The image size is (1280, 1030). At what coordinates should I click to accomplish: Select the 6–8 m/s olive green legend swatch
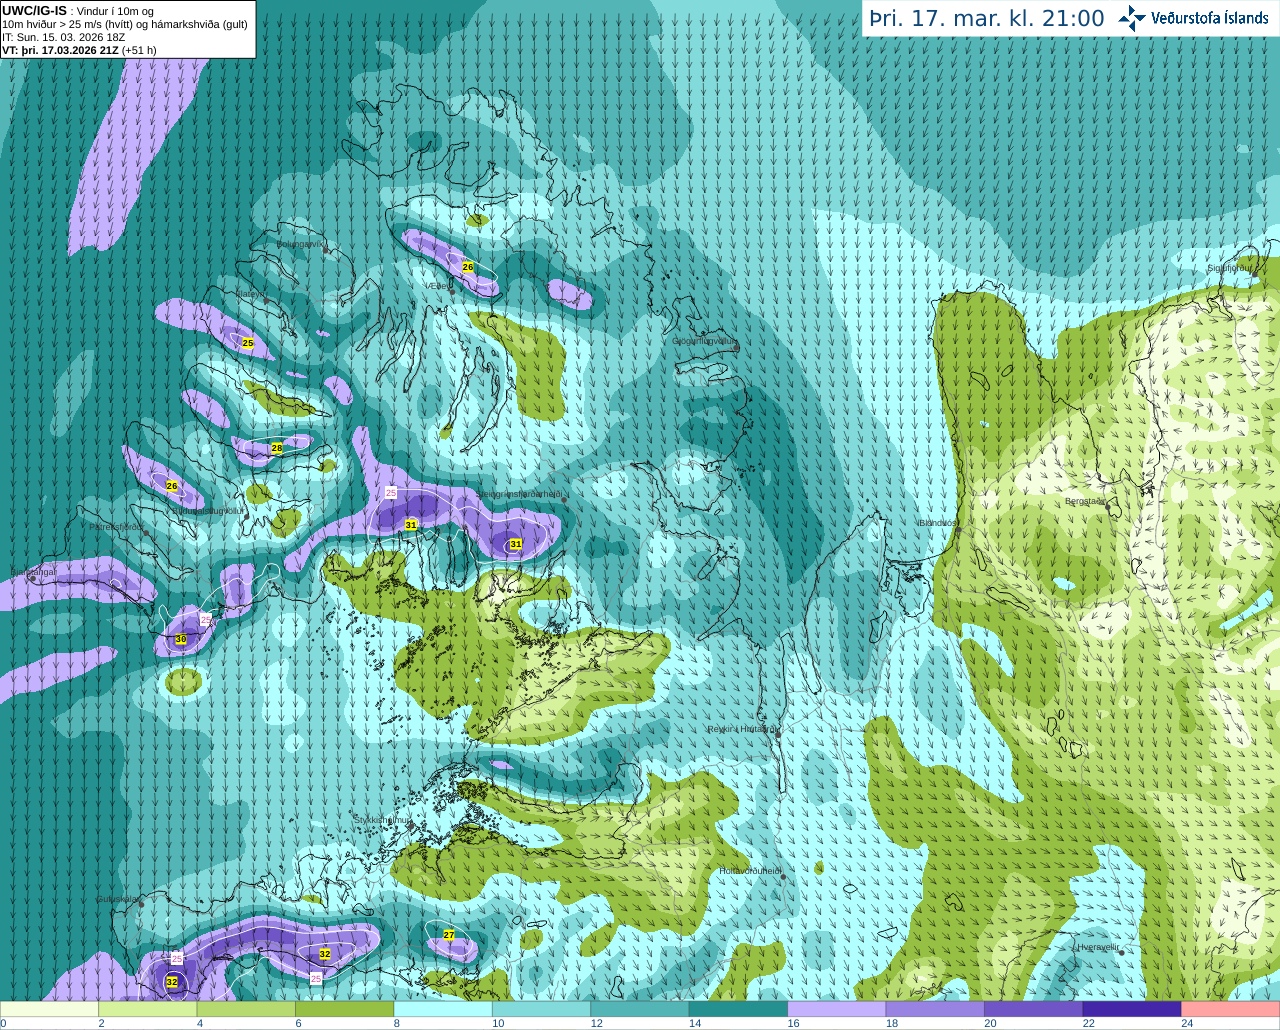(345, 1009)
